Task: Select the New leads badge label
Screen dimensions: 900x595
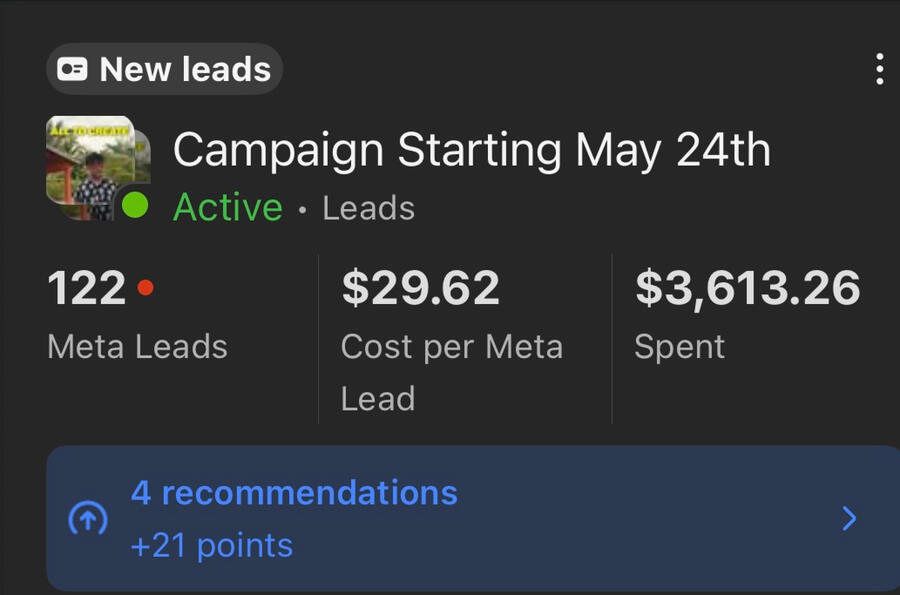Action: [185, 69]
